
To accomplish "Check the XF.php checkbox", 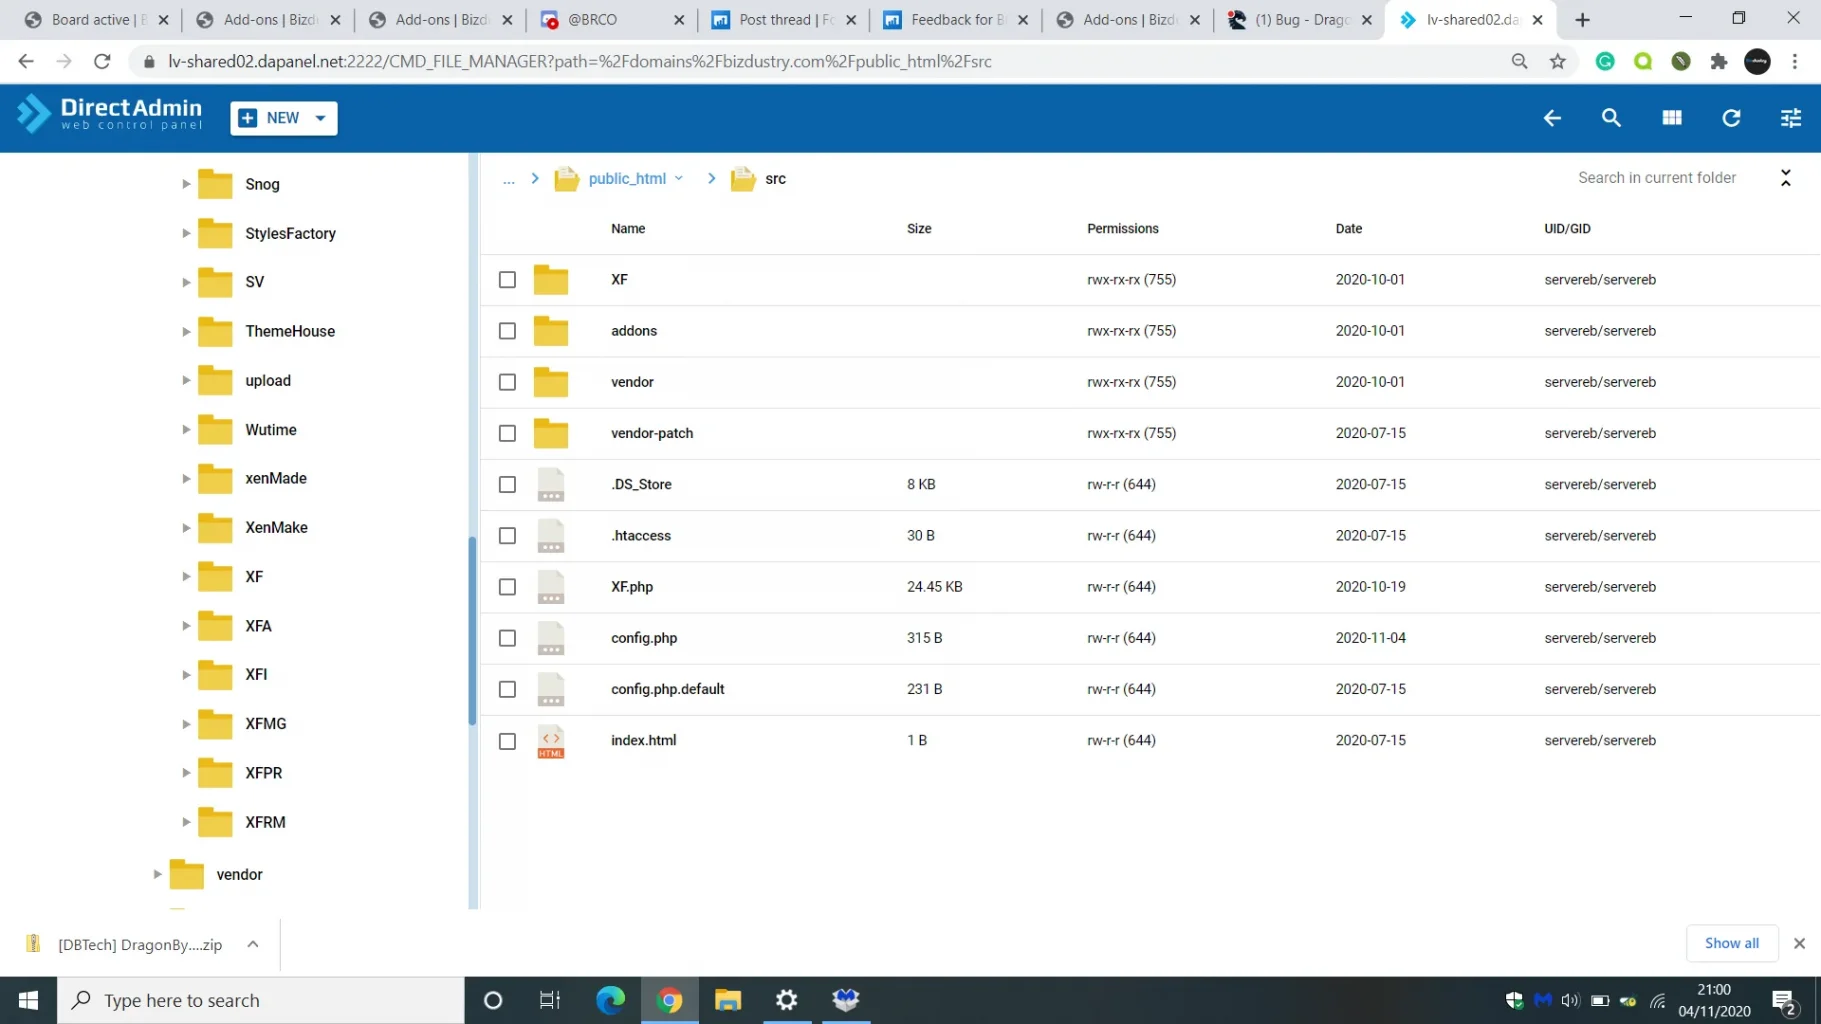I will click(507, 587).
